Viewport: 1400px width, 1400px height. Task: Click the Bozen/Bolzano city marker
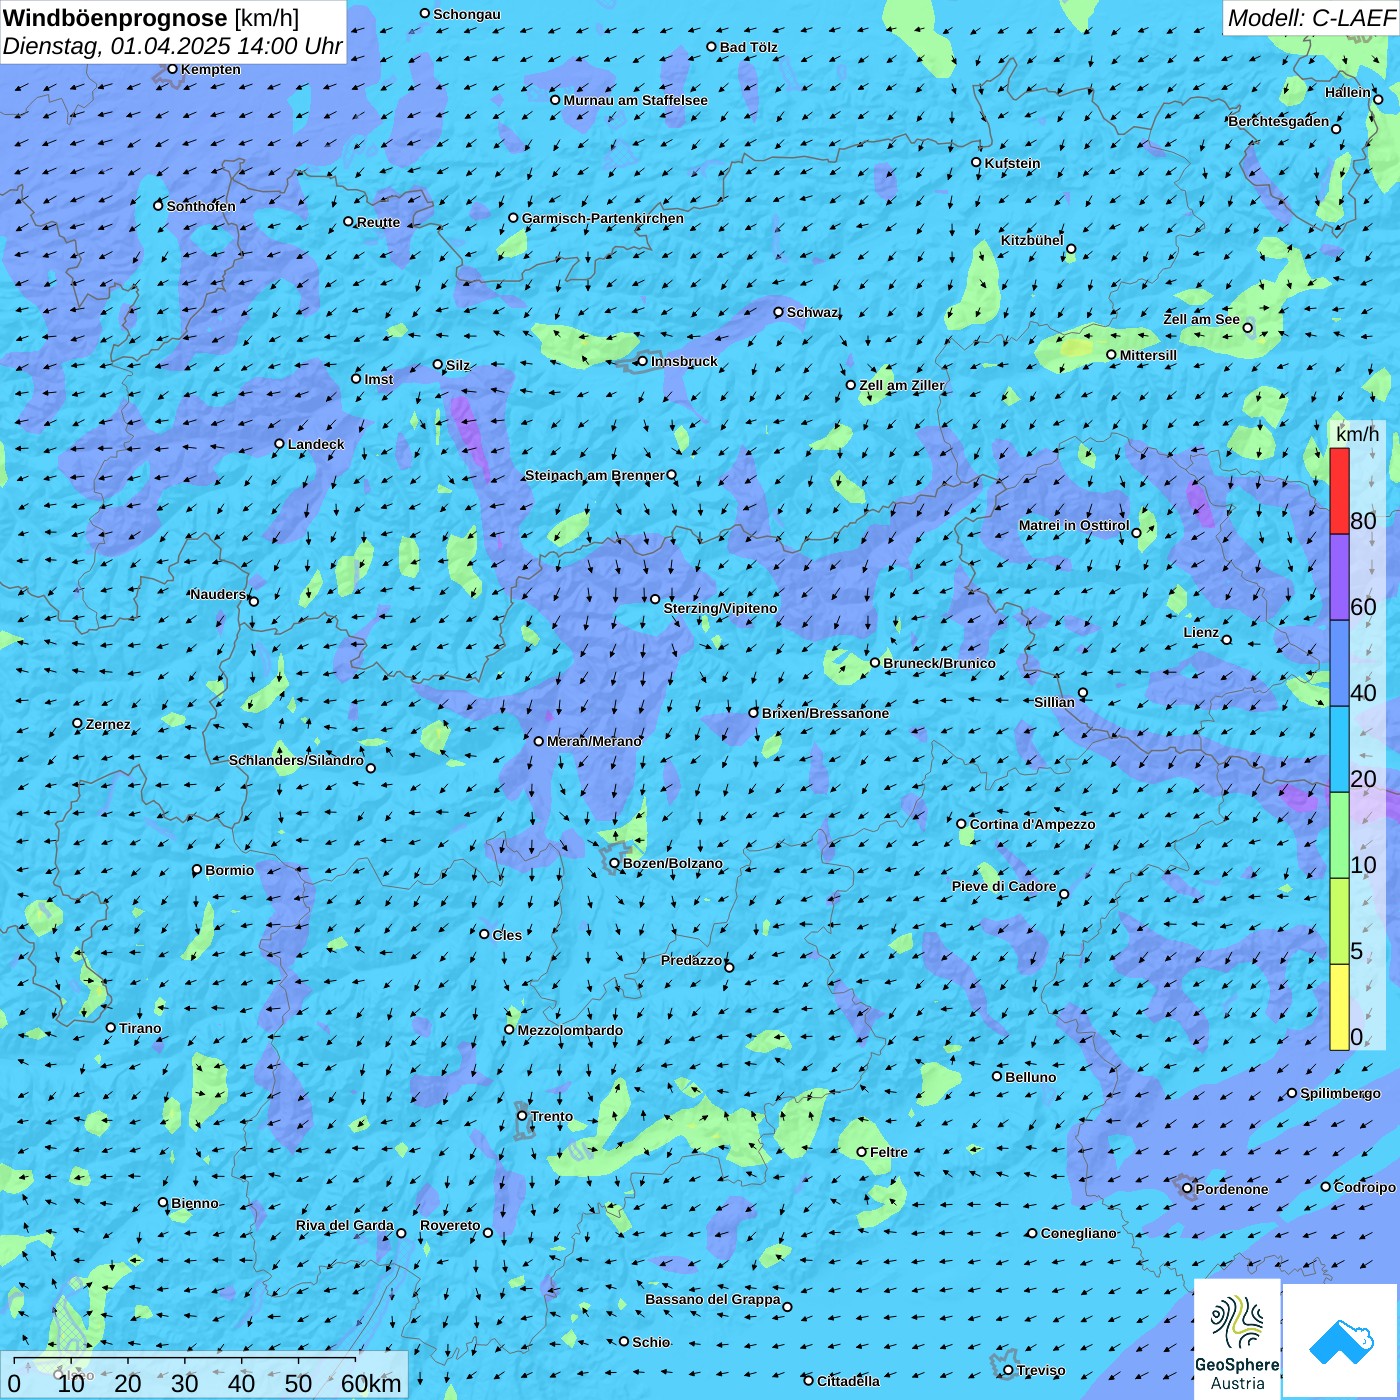615,863
